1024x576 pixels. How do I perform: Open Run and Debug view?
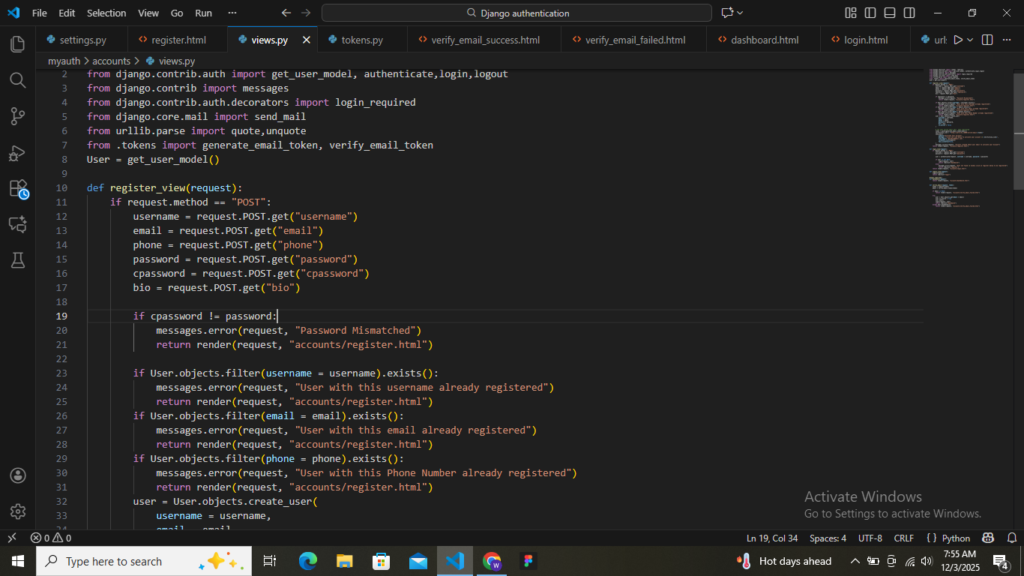[x=16, y=153]
